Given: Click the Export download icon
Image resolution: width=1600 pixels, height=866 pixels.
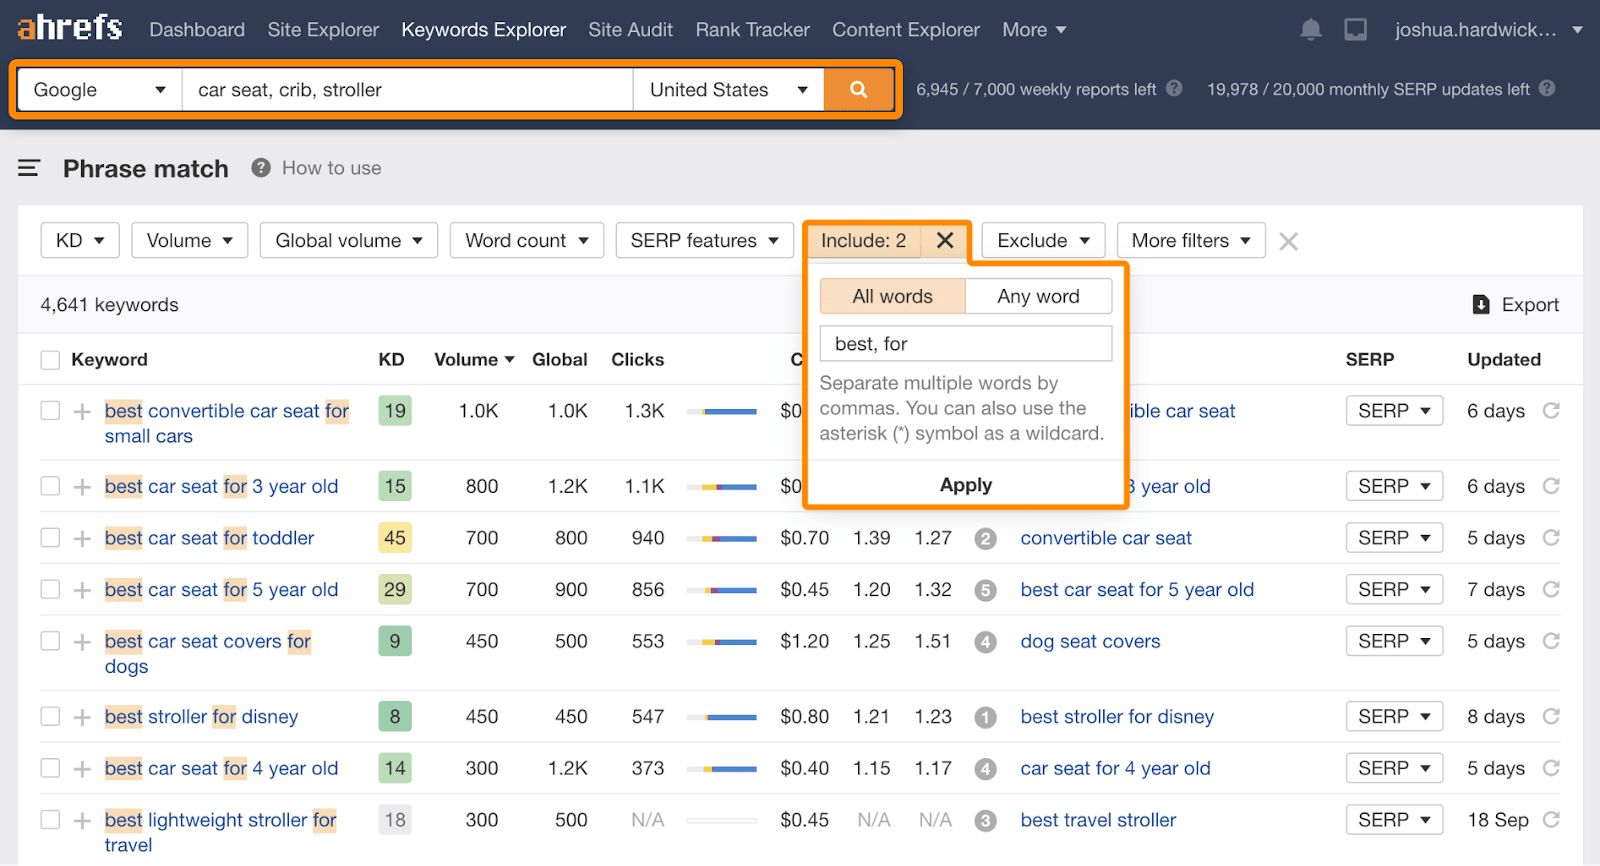Looking at the screenshot, I should point(1481,305).
